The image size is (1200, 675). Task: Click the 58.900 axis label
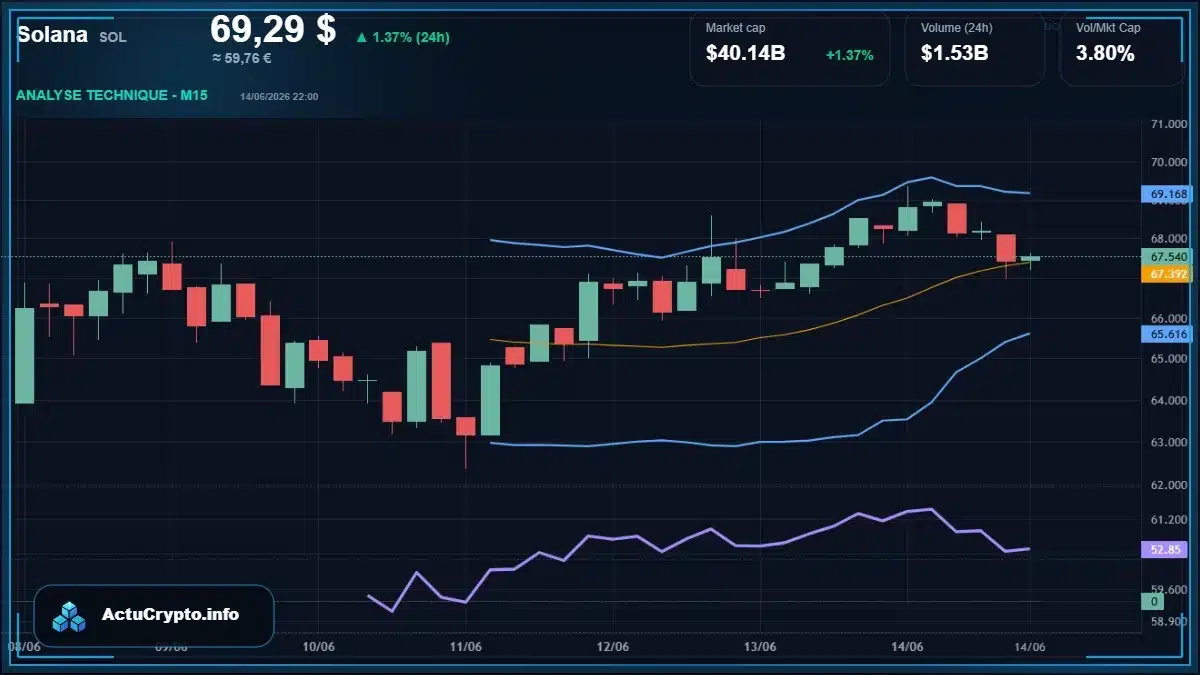click(1169, 621)
